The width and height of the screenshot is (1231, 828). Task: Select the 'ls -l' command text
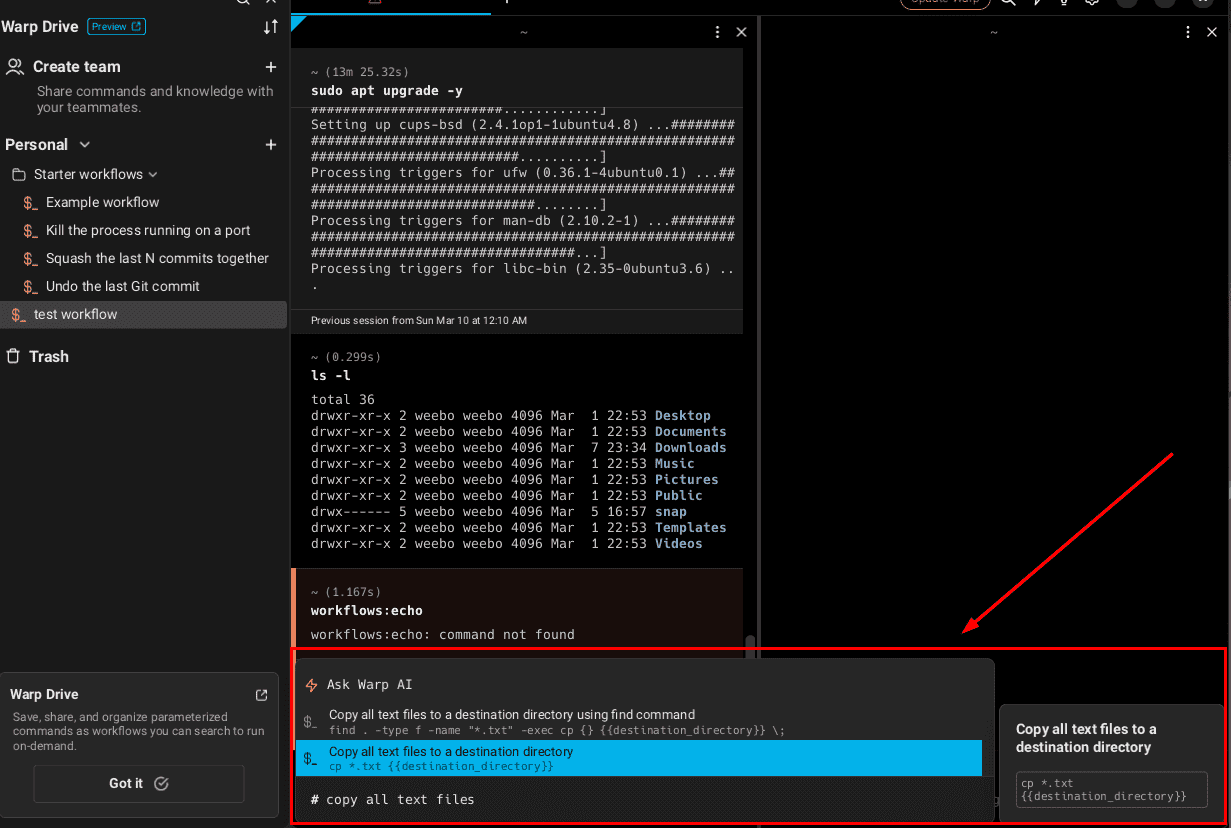click(x=331, y=375)
